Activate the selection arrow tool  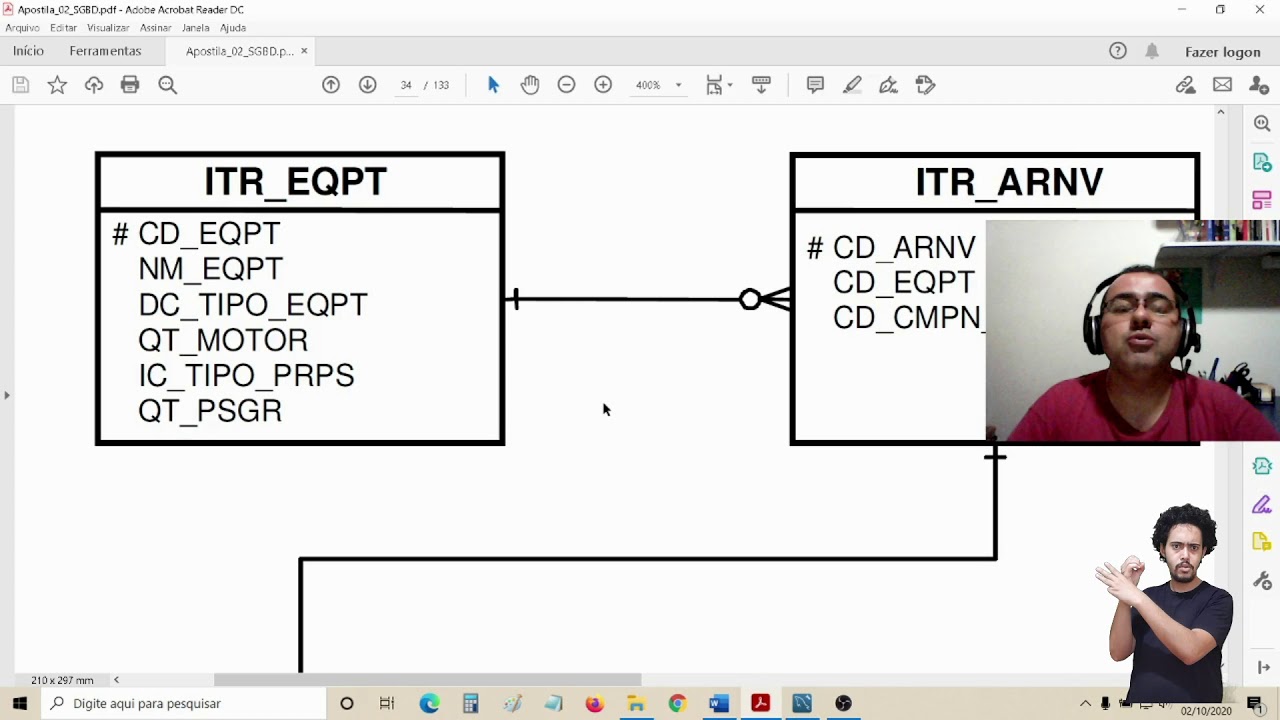[x=493, y=85]
